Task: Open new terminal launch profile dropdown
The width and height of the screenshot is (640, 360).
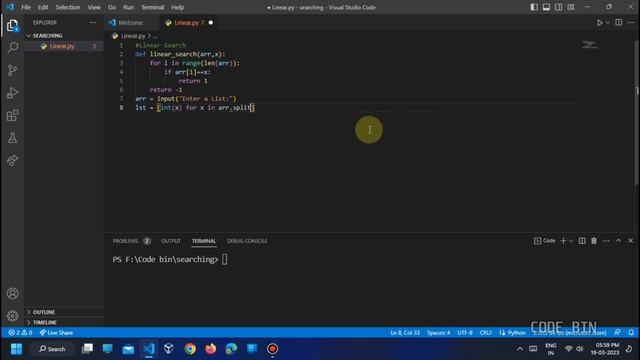Action: (x=571, y=241)
